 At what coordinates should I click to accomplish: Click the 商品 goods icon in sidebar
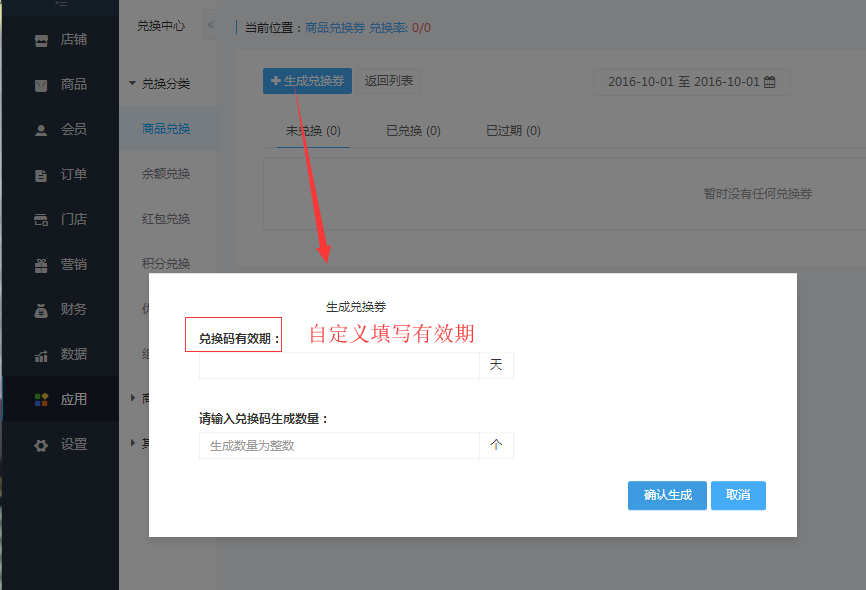point(41,85)
